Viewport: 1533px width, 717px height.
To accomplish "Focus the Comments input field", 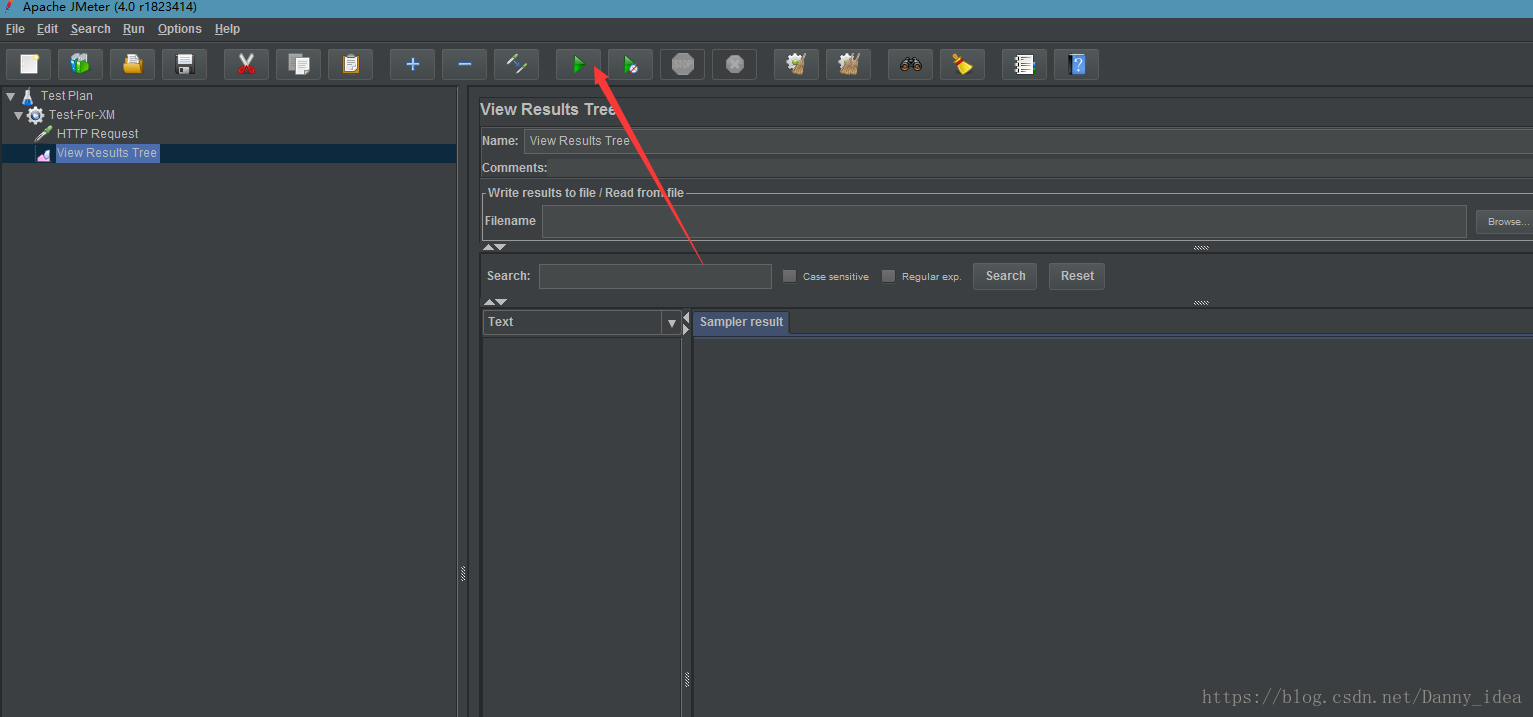I will click(1041, 168).
